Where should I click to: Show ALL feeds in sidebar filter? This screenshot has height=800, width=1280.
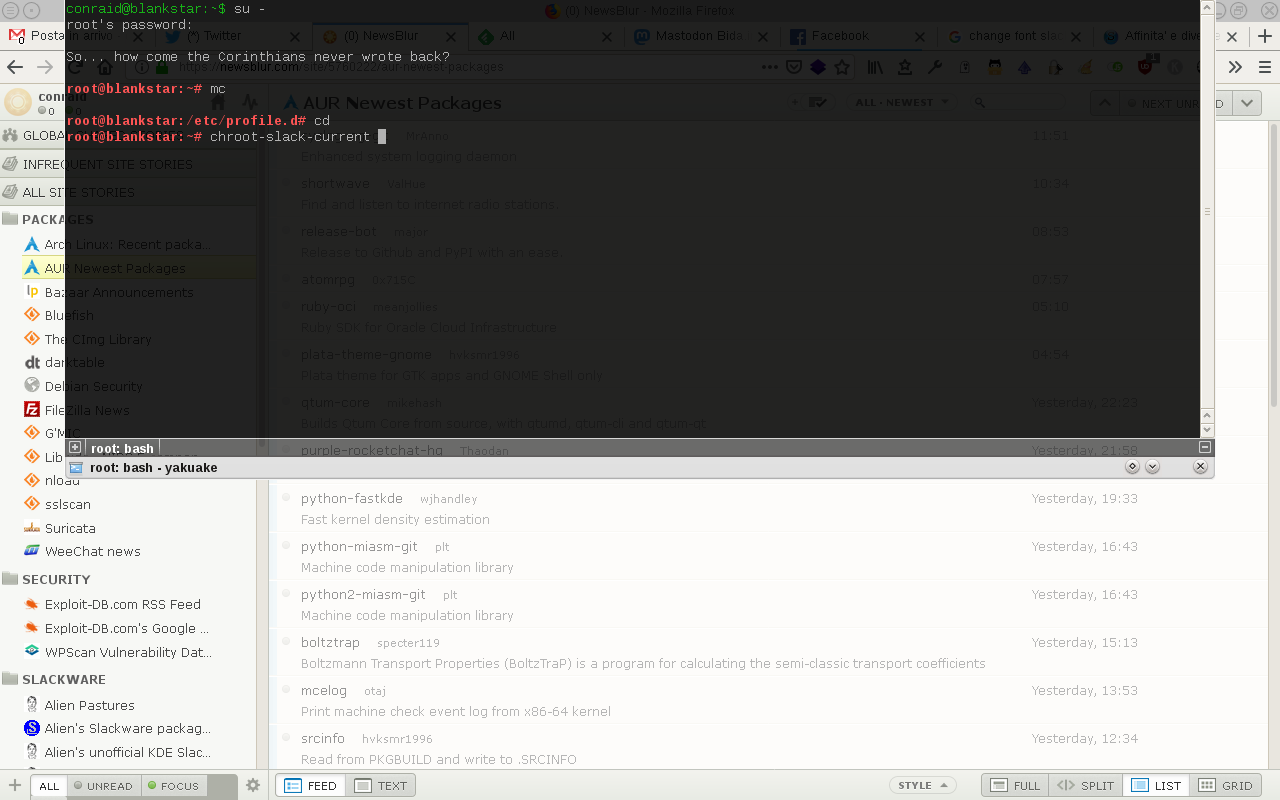[49, 786]
